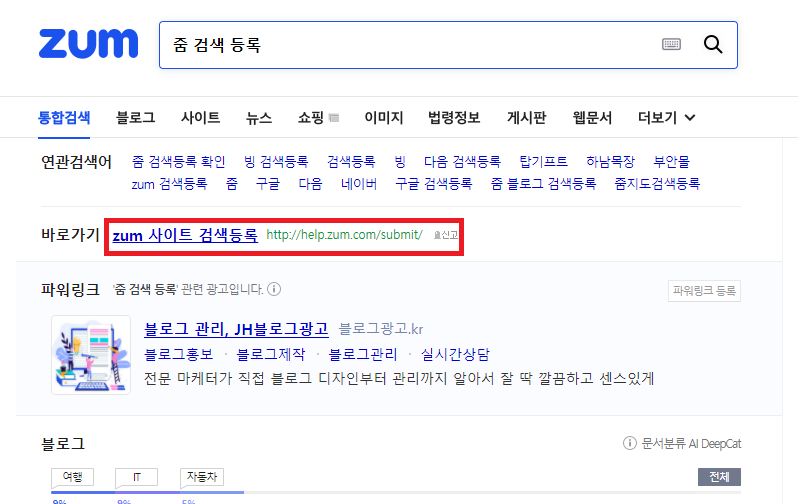Image resolution: width=798 pixels, height=504 pixels.
Task: Click the 전체 button in blog section
Action: (719, 477)
